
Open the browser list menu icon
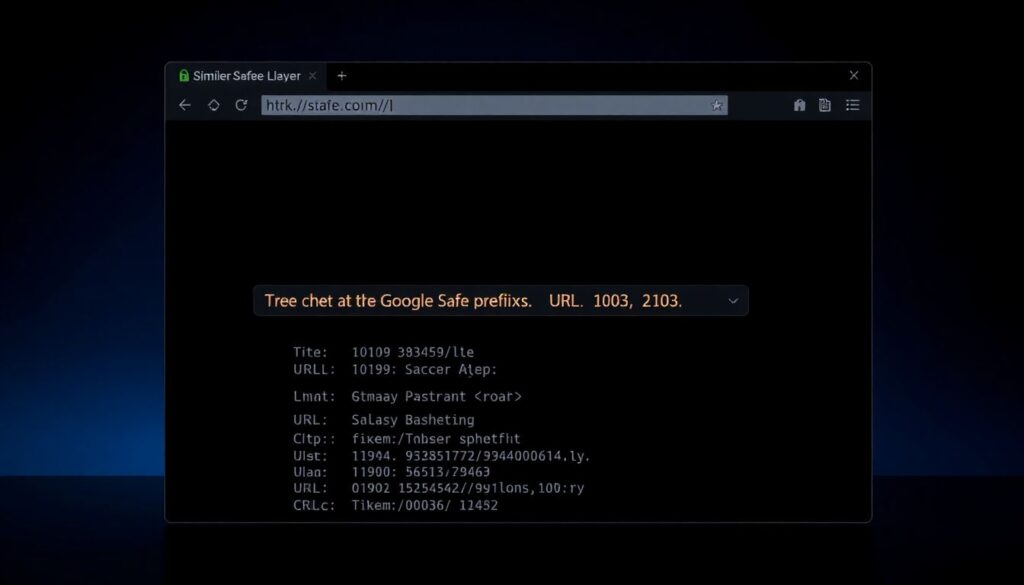[x=853, y=105]
